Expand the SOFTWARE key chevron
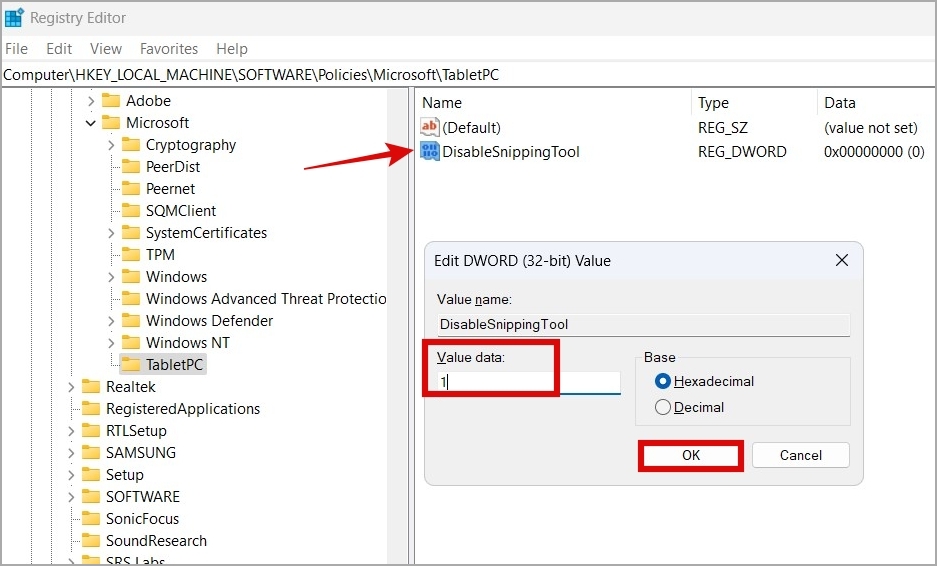The width and height of the screenshot is (937, 566). [x=71, y=497]
